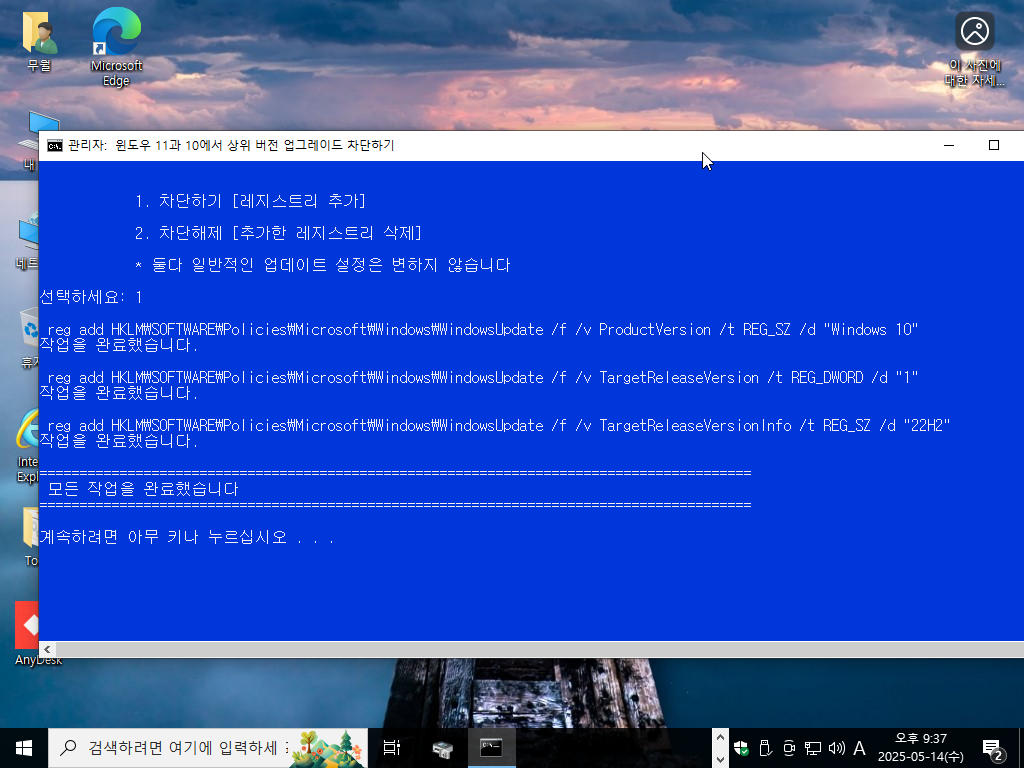Open Internet Explorer desktop icon
The height and width of the screenshot is (768, 1024).
(27, 445)
